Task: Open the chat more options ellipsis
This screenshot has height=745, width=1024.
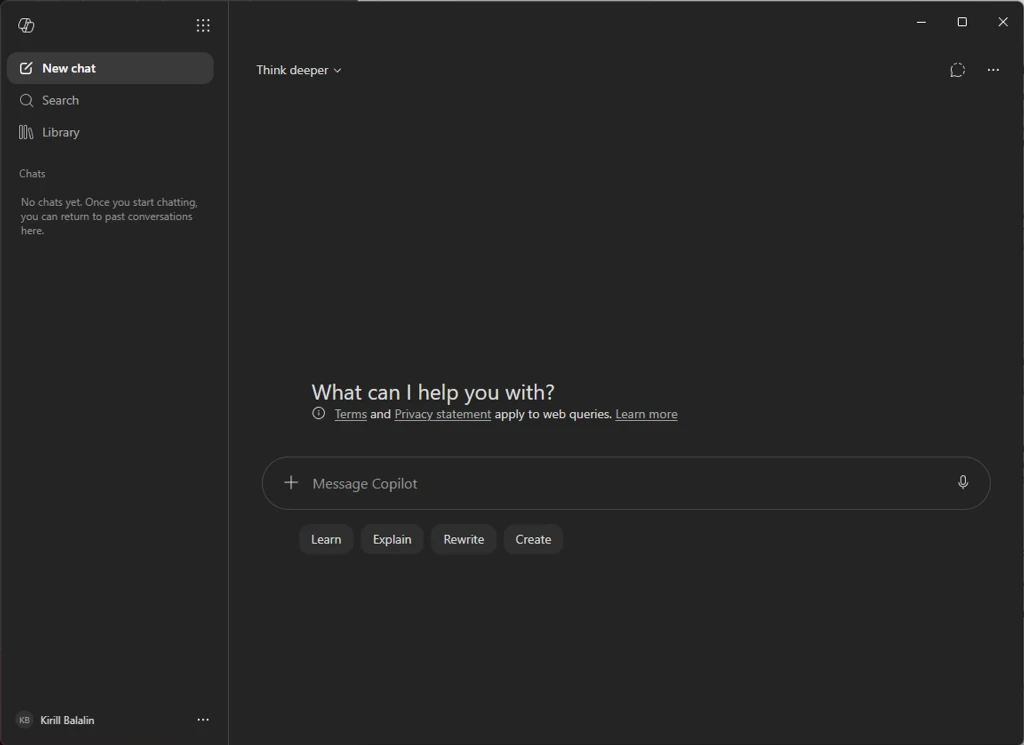Action: point(993,70)
